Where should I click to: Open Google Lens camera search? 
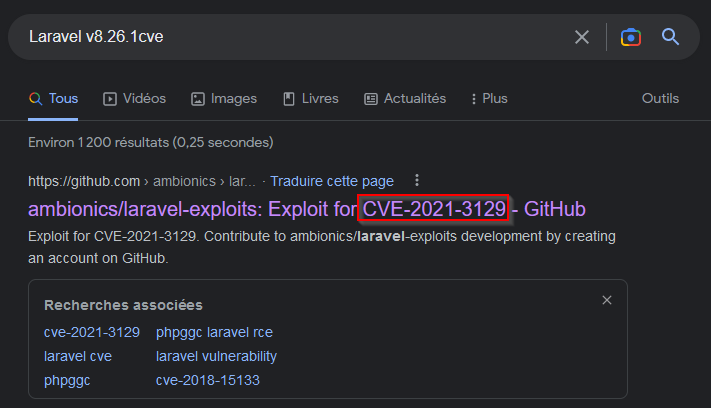tap(631, 37)
